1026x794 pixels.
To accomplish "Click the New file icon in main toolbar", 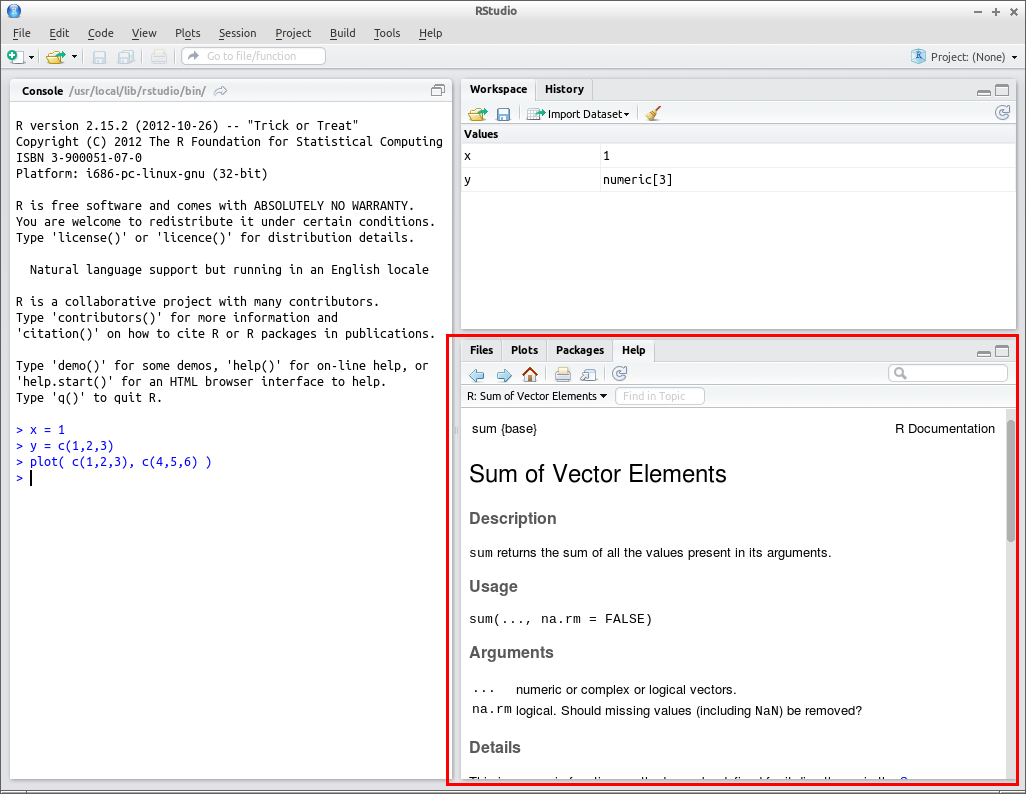I will click(14, 57).
